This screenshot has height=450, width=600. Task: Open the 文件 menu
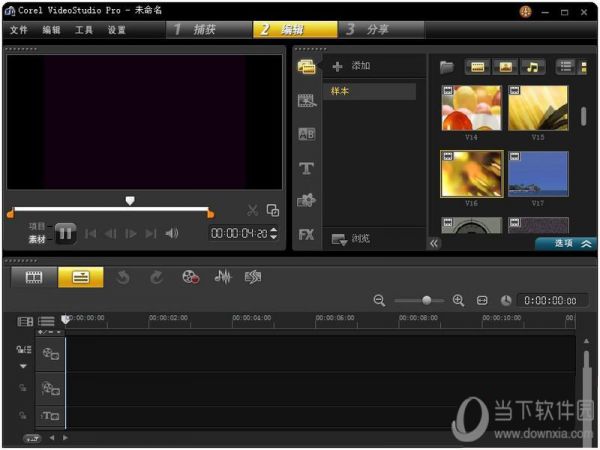[19, 30]
